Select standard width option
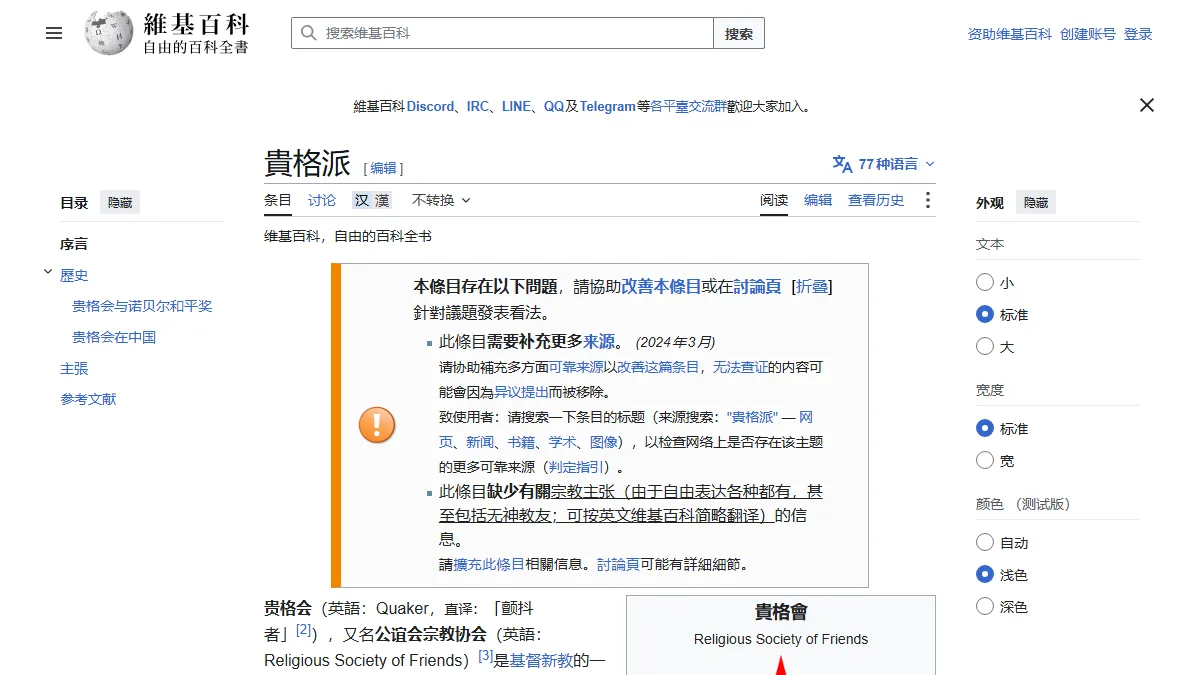 coord(985,429)
